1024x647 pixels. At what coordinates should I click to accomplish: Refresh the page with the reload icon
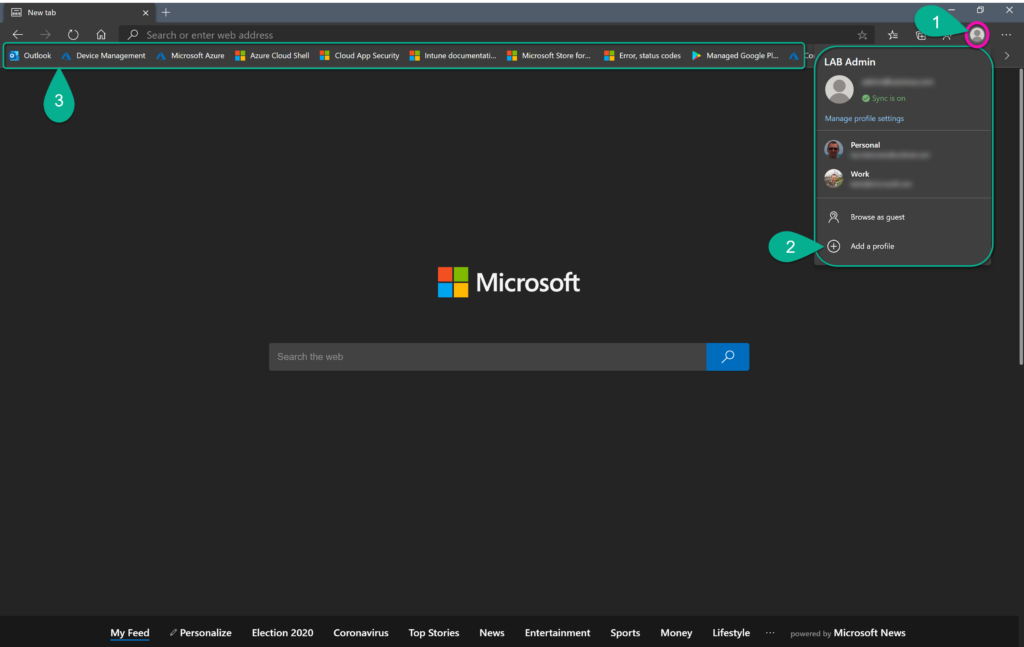pos(73,35)
